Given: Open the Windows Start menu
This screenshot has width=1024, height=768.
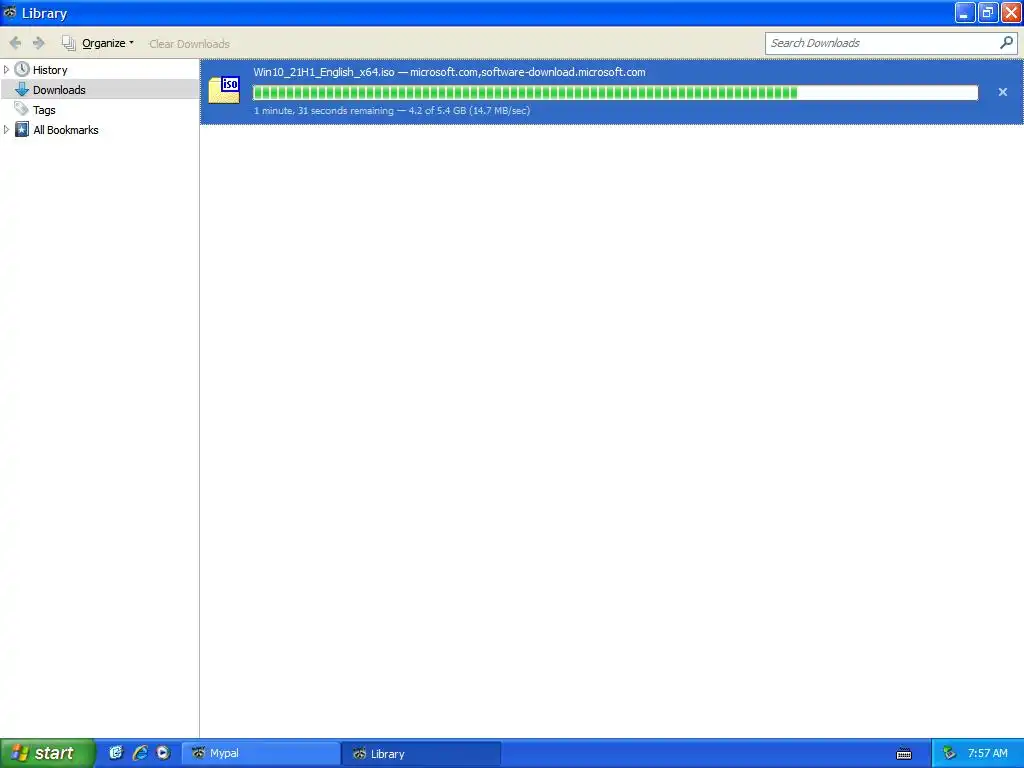Looking at the screenshot, I should [x=47, y=753].
